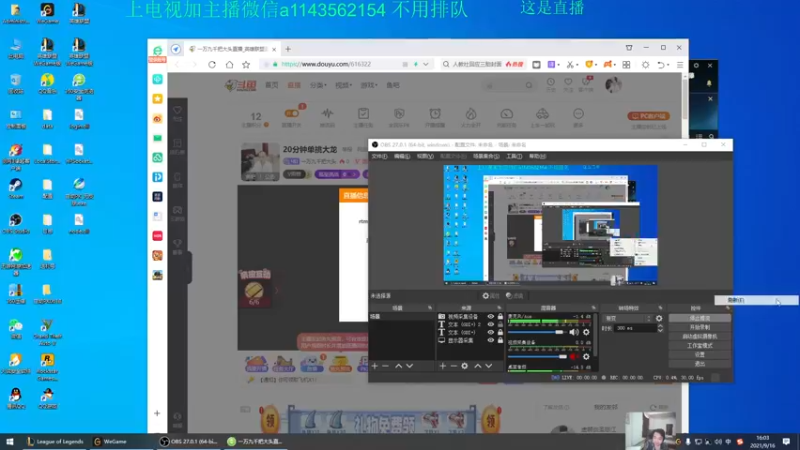This screenshot has height=450, width=800.
Task: Open the 工具 (Tools) menu in OBS
Action: pyautogui.click(x=514, y=156)
